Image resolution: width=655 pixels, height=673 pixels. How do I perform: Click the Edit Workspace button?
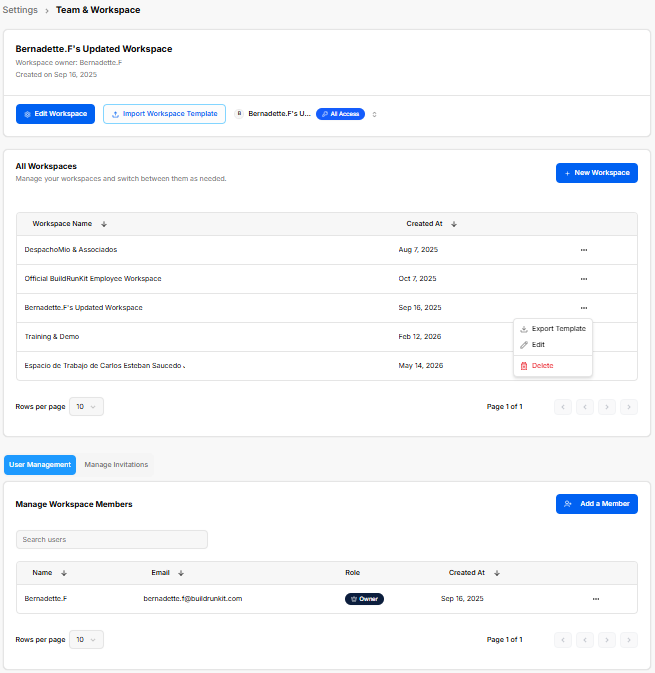click(x=55, y=114)
